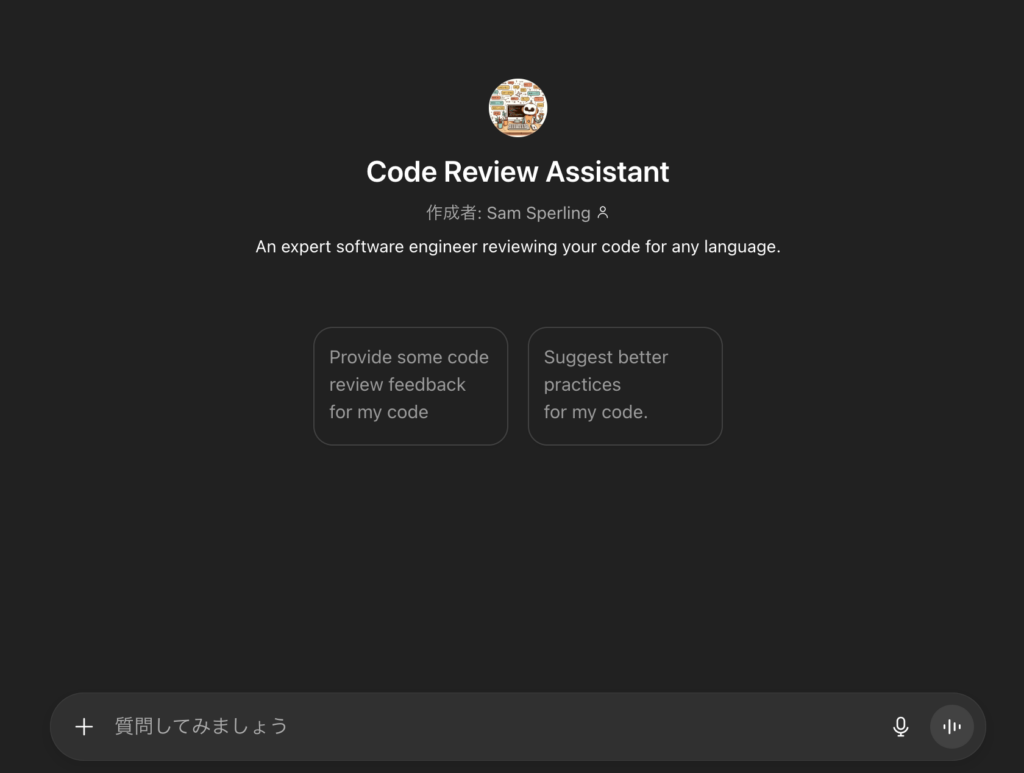Activate voice mode waveform button

[951, 727]
